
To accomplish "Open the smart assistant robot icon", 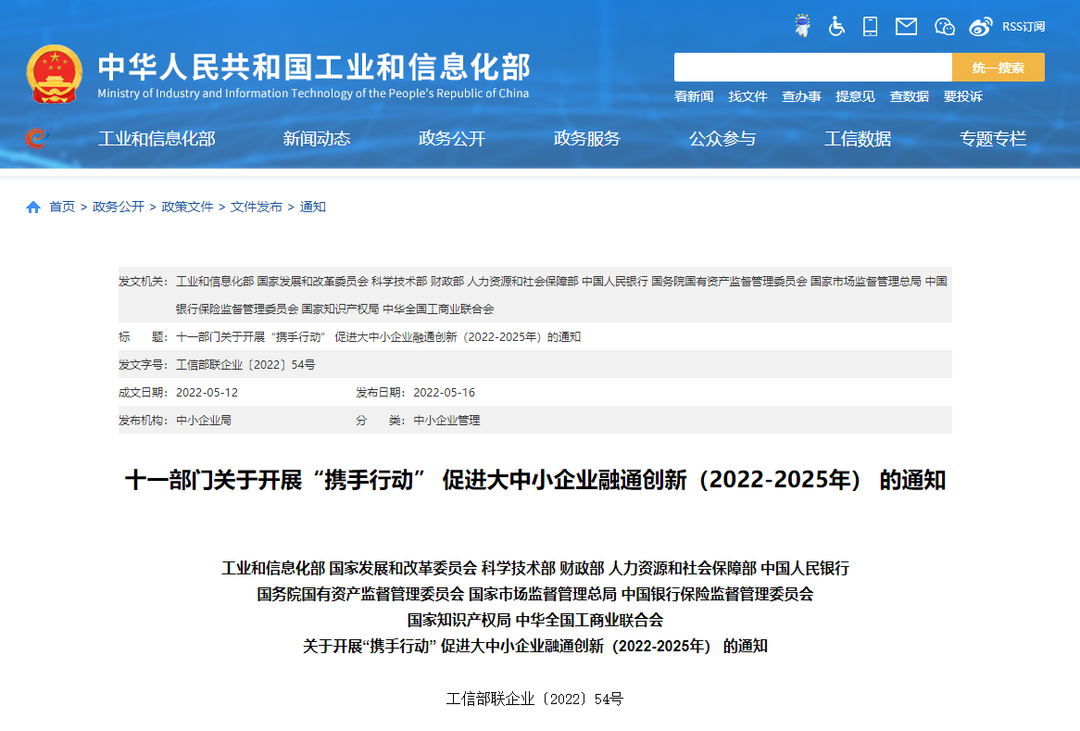I will [x=801, y=26].
